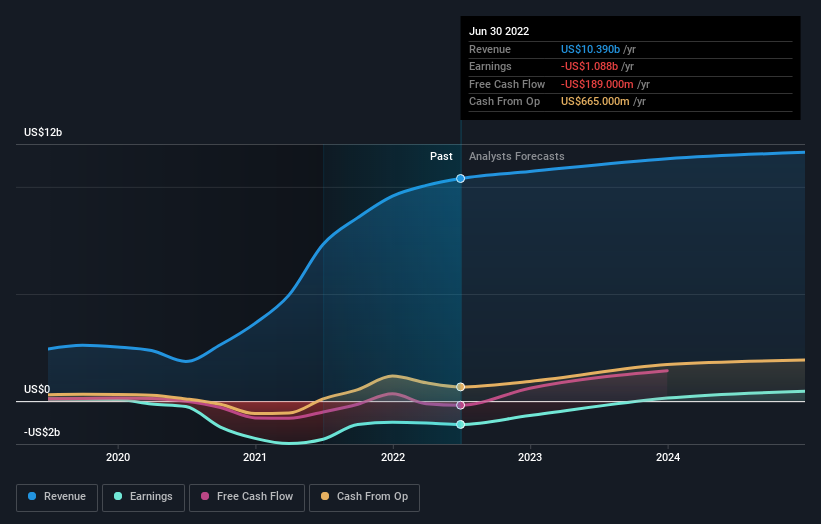Select the Free Cash Flow pink data point

[x=460, y=405]
